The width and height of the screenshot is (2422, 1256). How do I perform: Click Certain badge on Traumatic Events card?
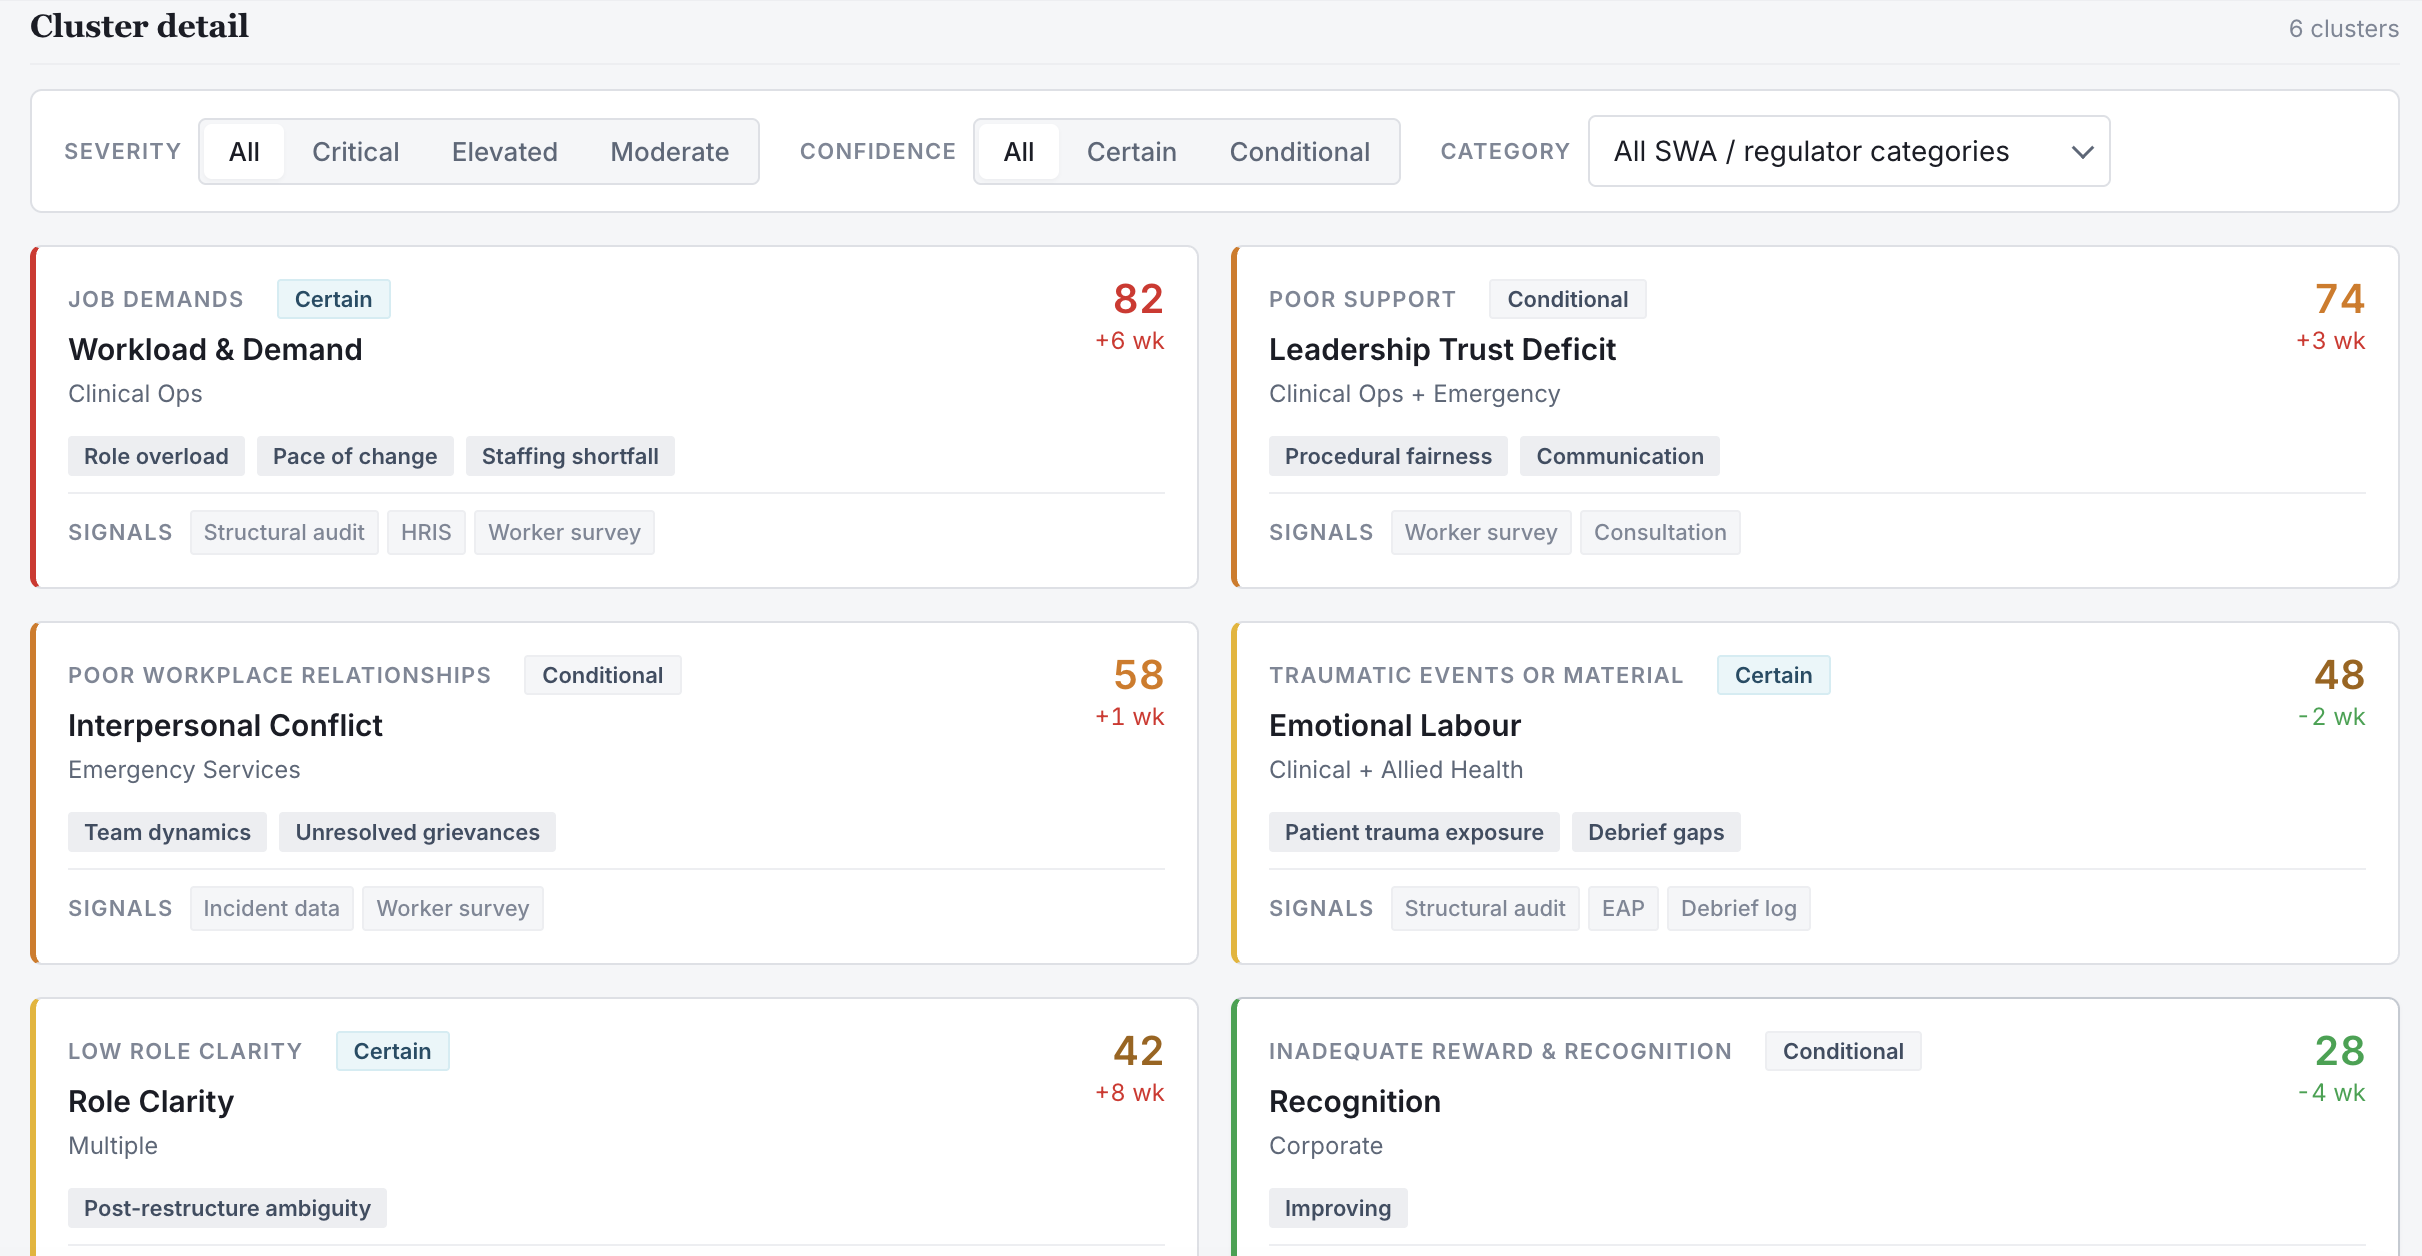point(1773,675)
